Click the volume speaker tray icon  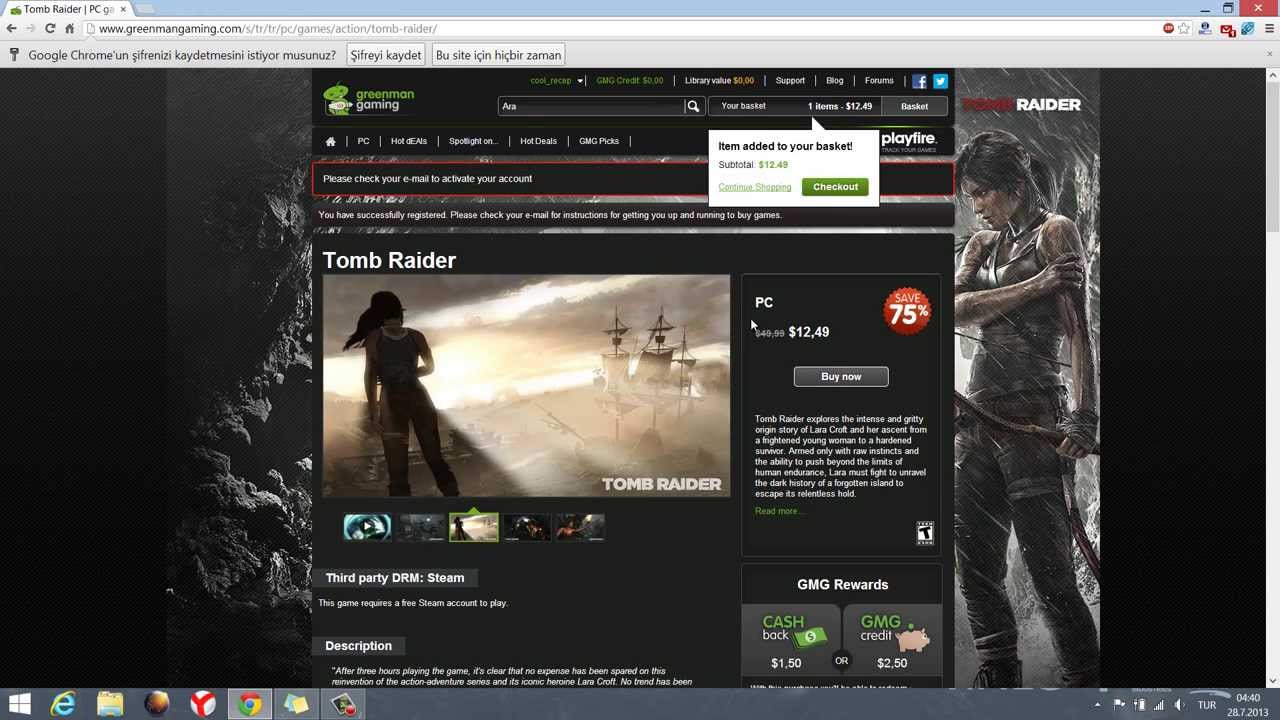[1179, 705]
